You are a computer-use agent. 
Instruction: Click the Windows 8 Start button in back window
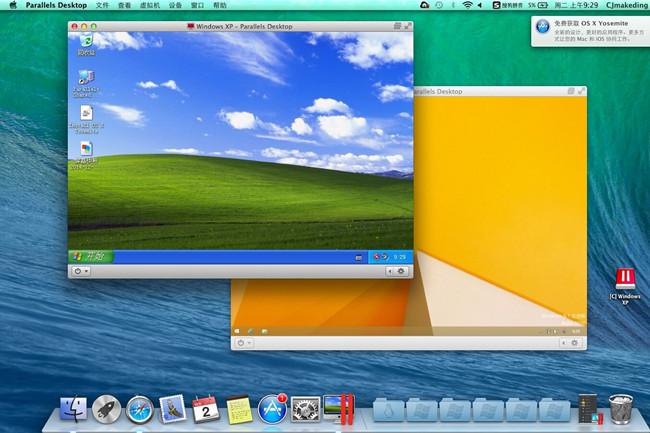237,331
